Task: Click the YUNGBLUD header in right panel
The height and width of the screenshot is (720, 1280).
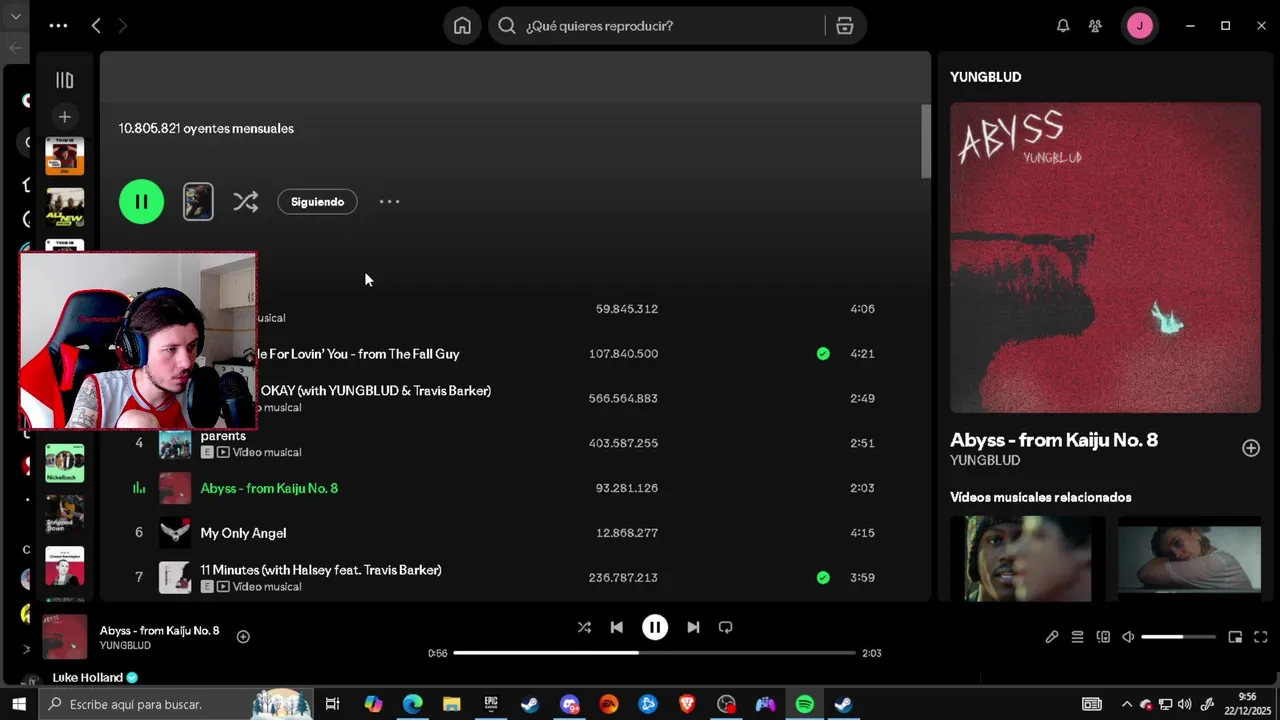Action: pyautogui.click(x=985, y=77)
